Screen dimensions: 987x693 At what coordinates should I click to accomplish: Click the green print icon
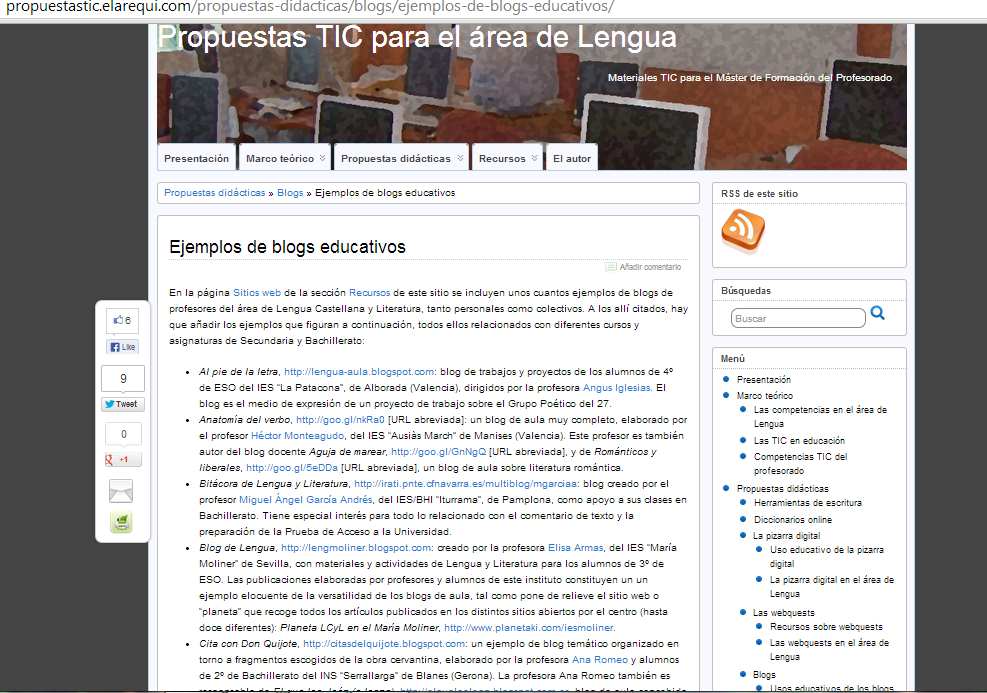click(x=121, y=522)
